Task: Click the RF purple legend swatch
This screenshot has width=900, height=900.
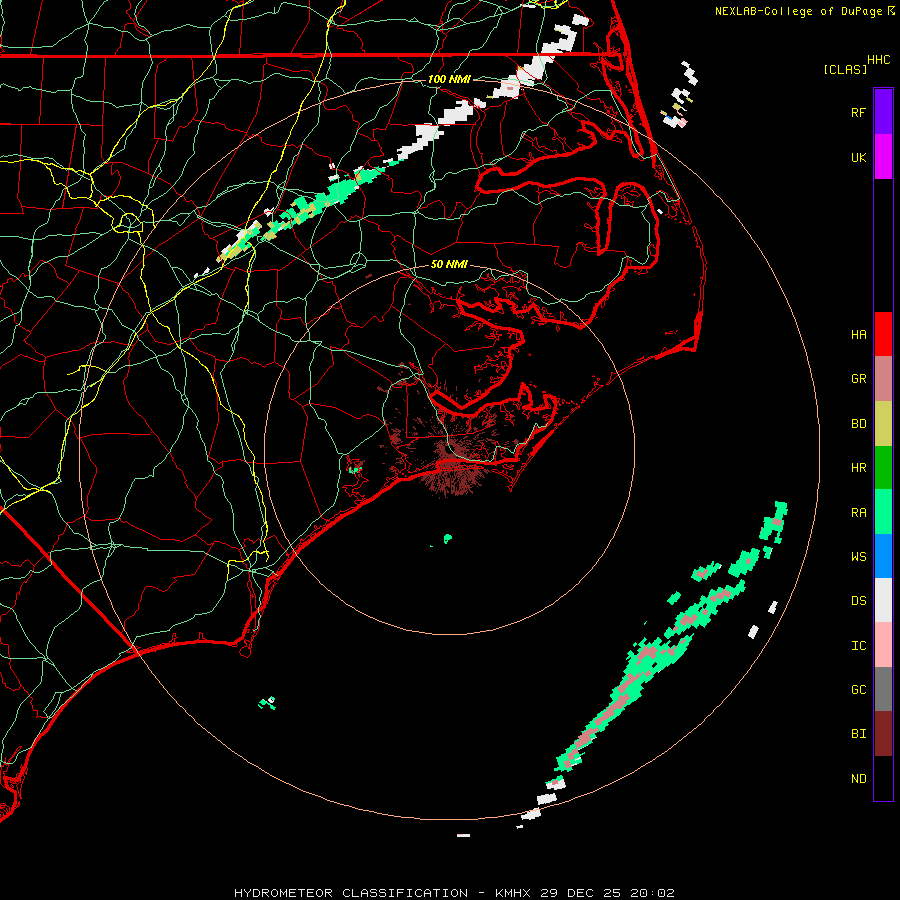Action: tap(883, 112)
